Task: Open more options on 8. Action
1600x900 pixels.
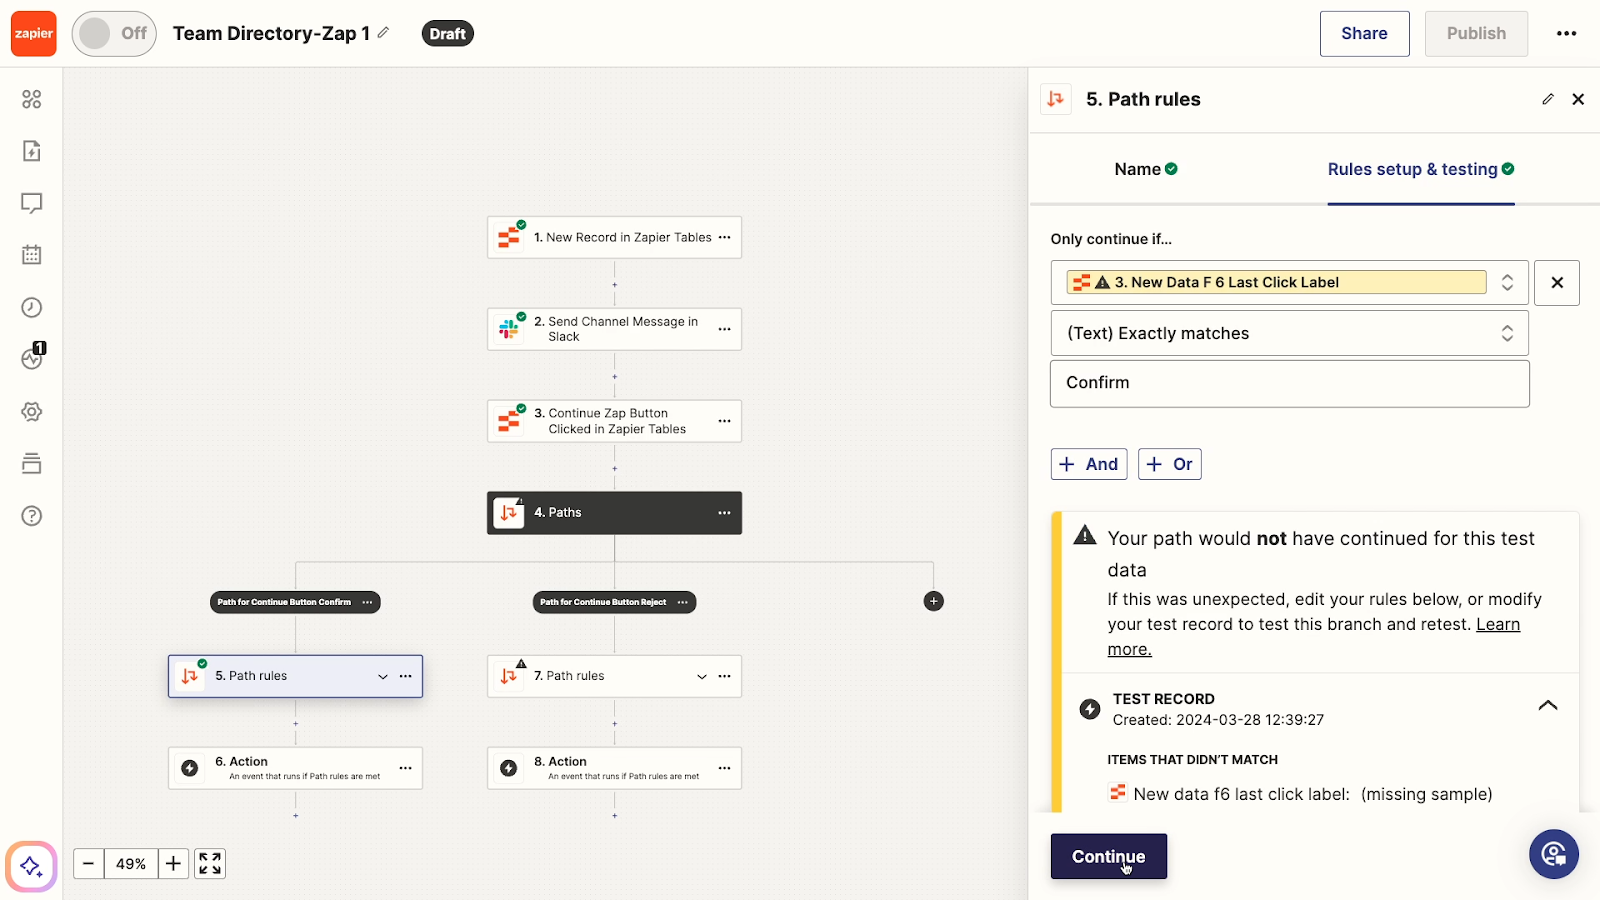Action: (725, 768)
